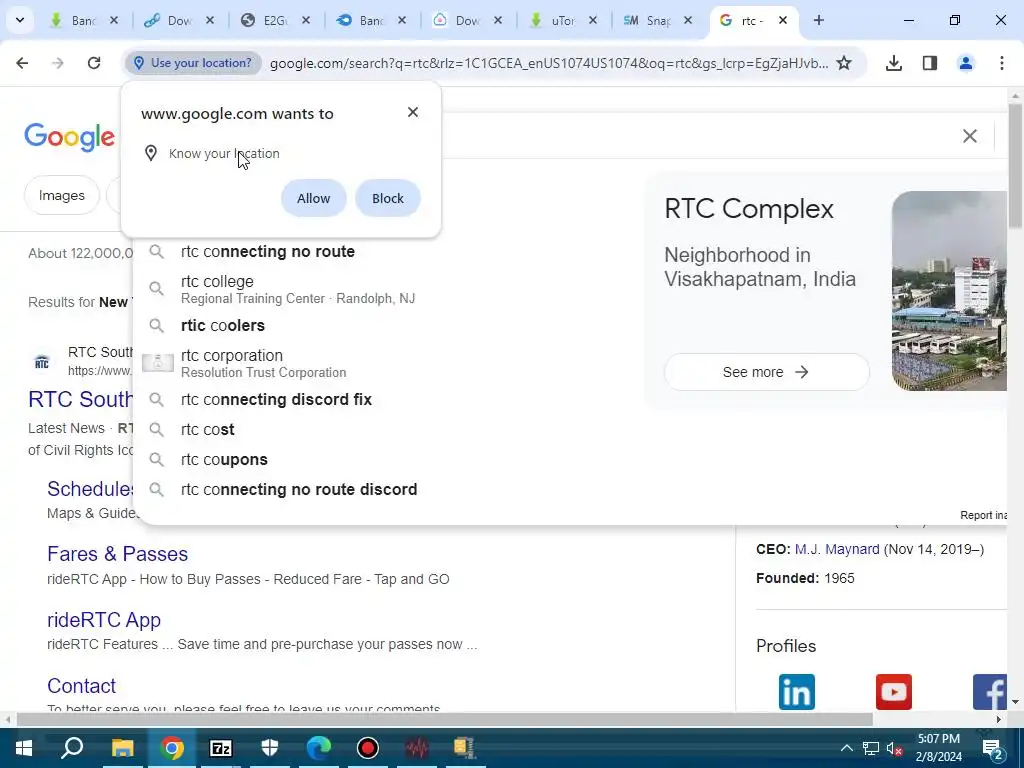The height and width of the screenshot is (768, 1024).
Task: Open the YouTube profile icon
Action: (x=893, y=692)
